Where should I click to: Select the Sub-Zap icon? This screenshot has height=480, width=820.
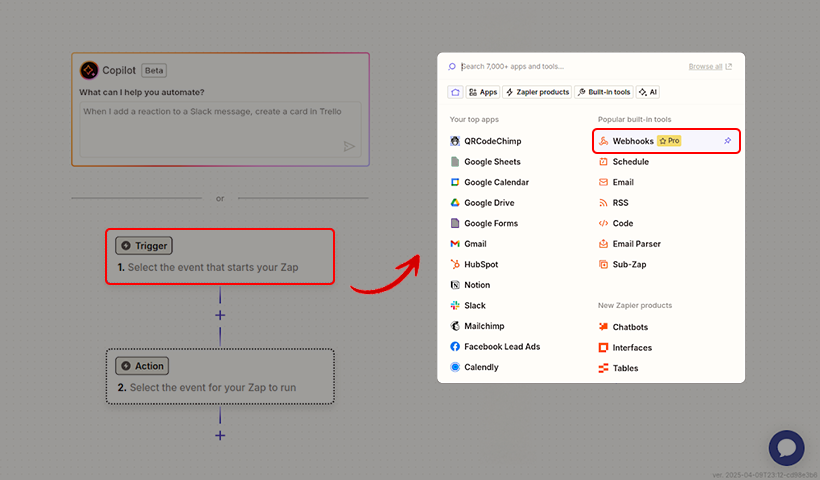click(603, 265)
